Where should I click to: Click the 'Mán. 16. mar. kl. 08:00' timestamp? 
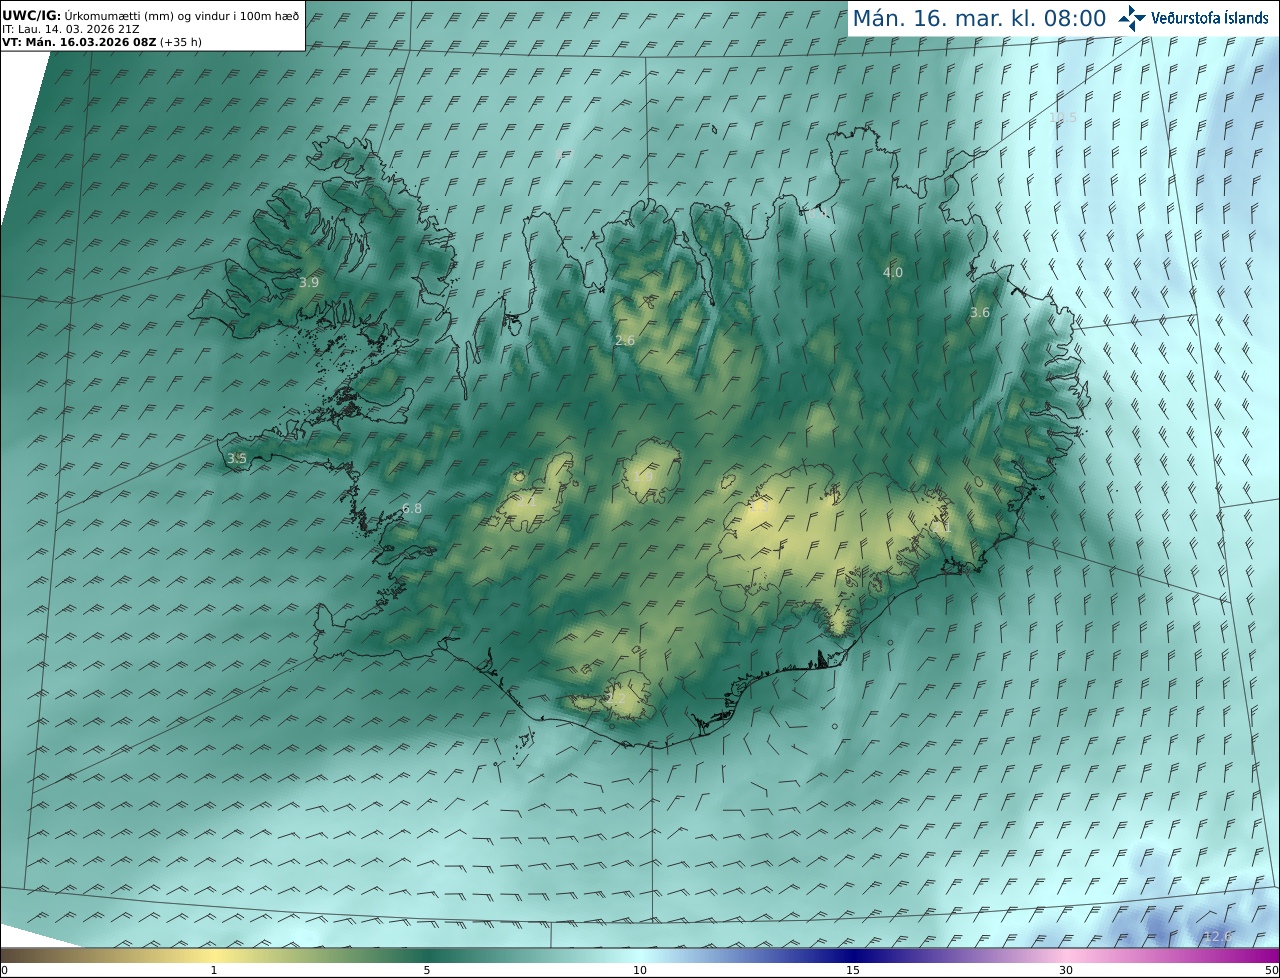point(979,18)
